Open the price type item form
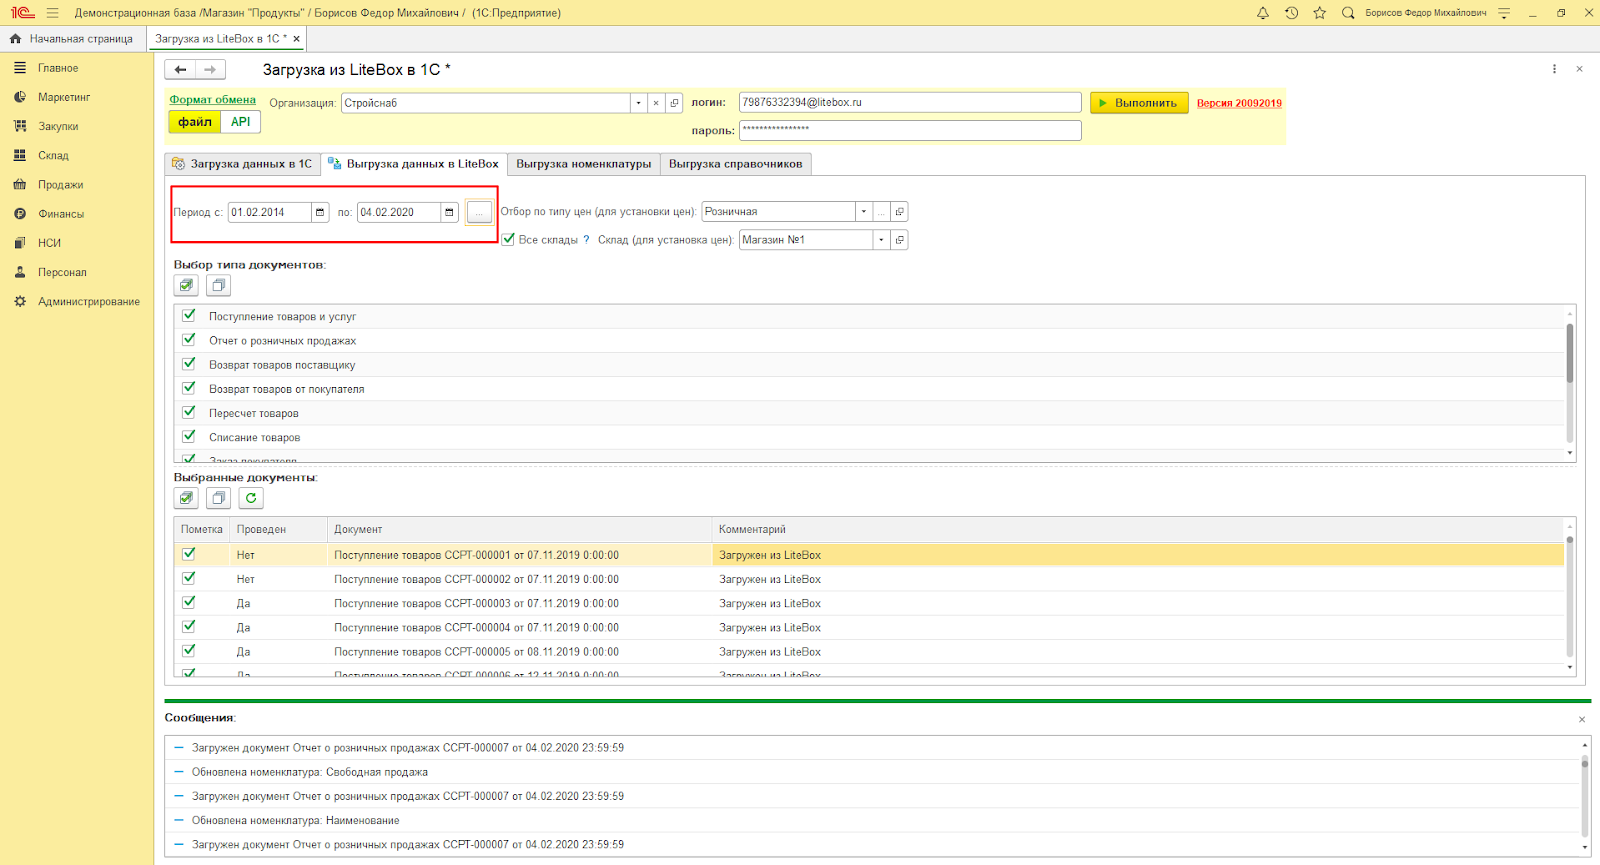The height and width of the screenshot is (865, 1600). 900,212
